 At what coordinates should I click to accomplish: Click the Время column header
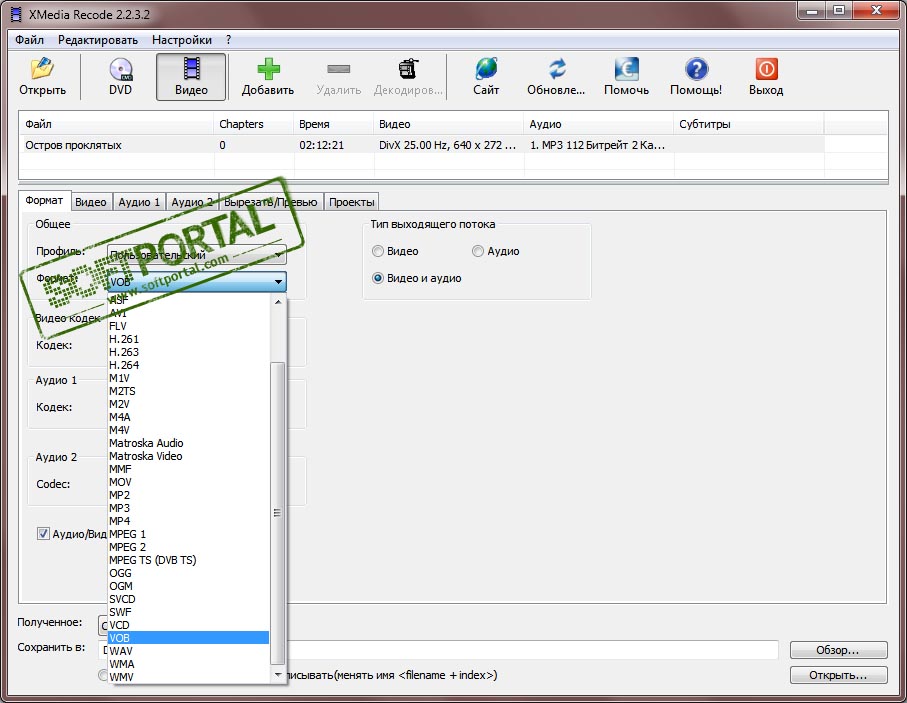[333, 124]
